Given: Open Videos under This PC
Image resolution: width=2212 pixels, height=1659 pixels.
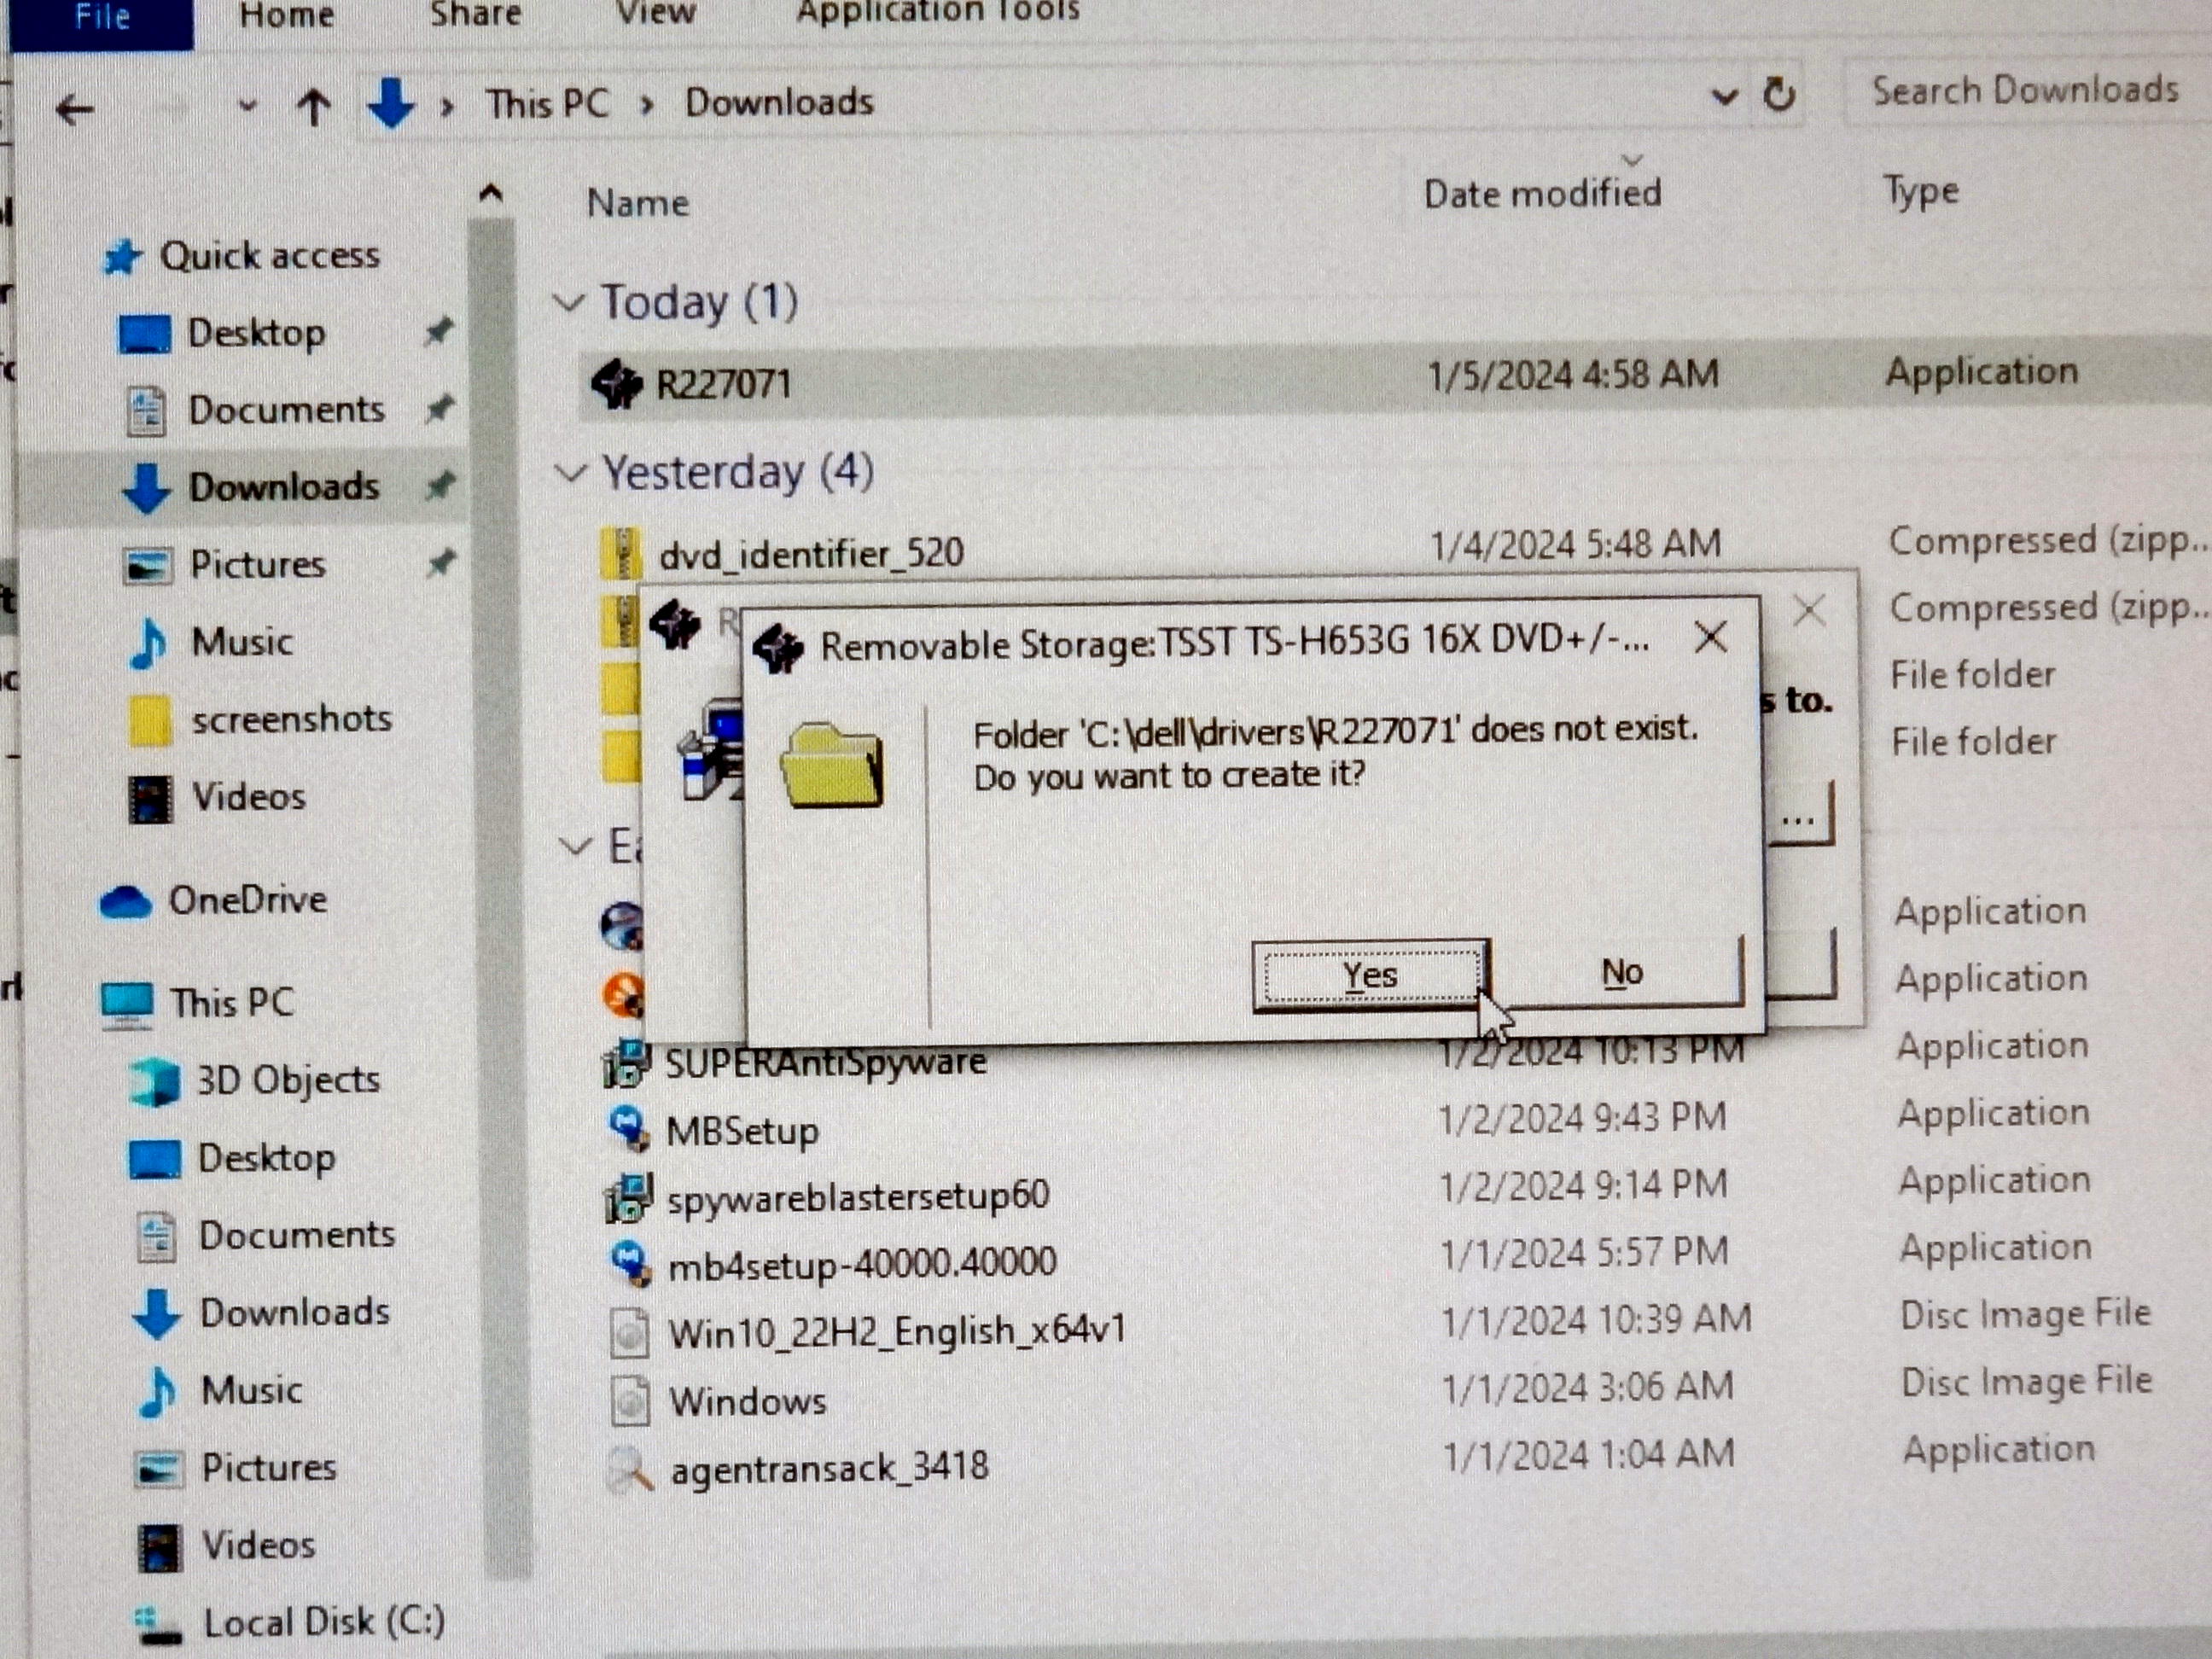Looking at the screenshot, I should (227, 1546).
